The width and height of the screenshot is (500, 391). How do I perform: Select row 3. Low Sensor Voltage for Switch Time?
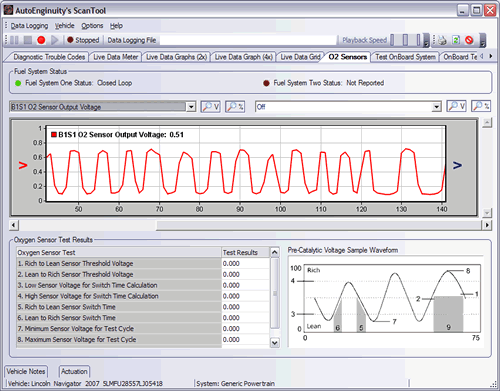pyautogui.click(x=143, y=285)
